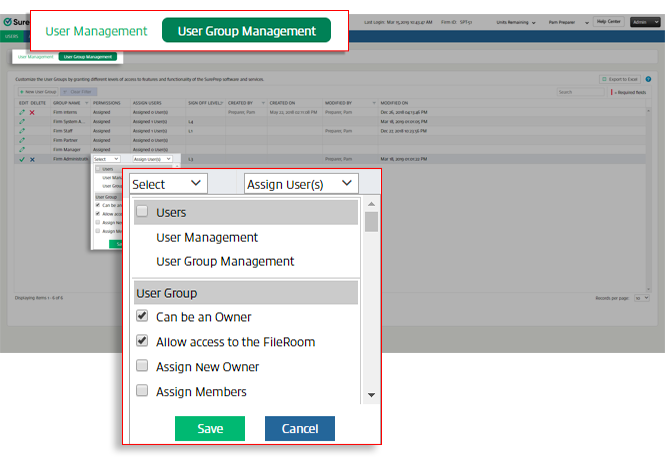This screenshot has width=665, height=467.
Task: Click the green checkmark to confirm row edit
Action: click(22, 159)
